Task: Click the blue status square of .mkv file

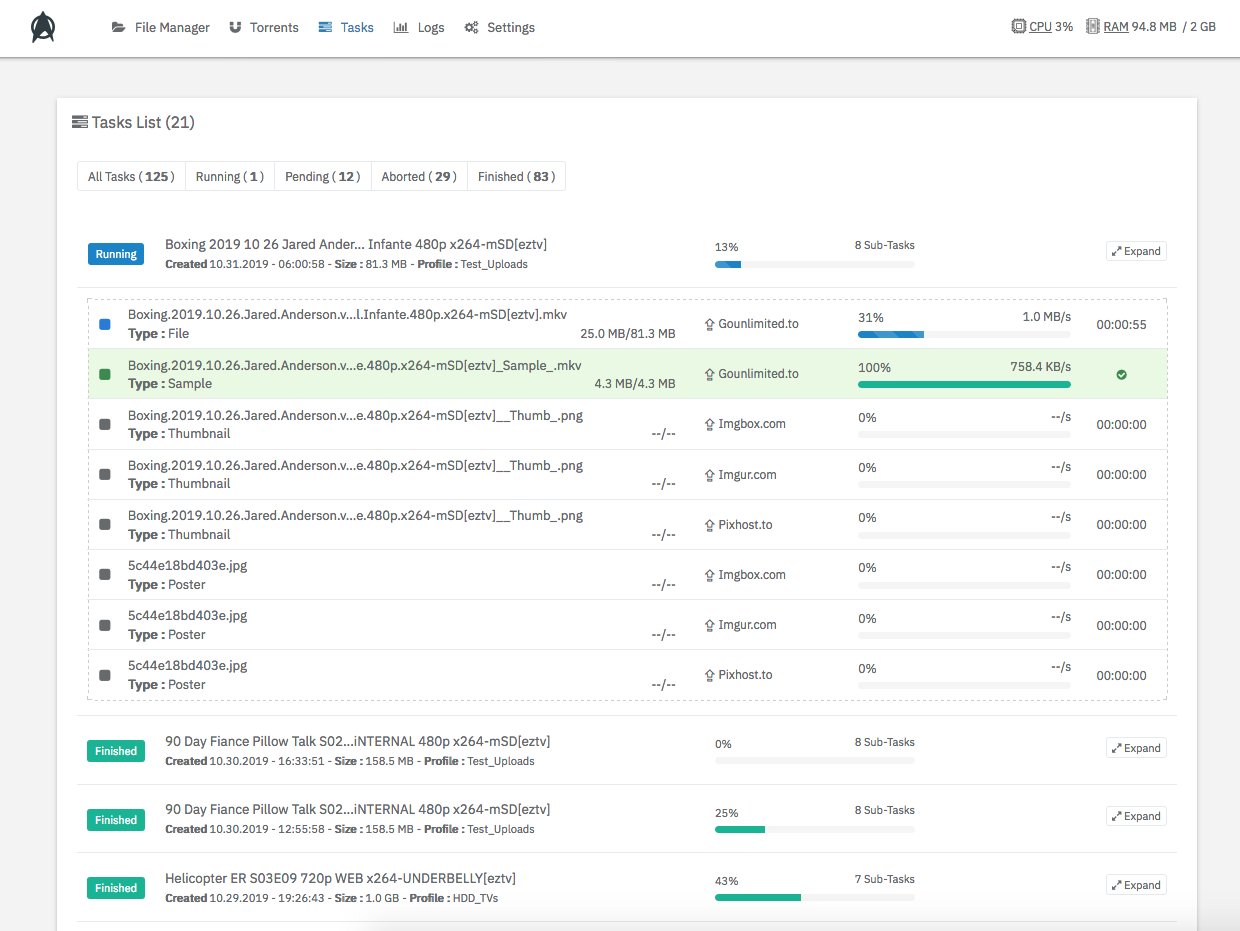Action: click(x=105, y=324)
